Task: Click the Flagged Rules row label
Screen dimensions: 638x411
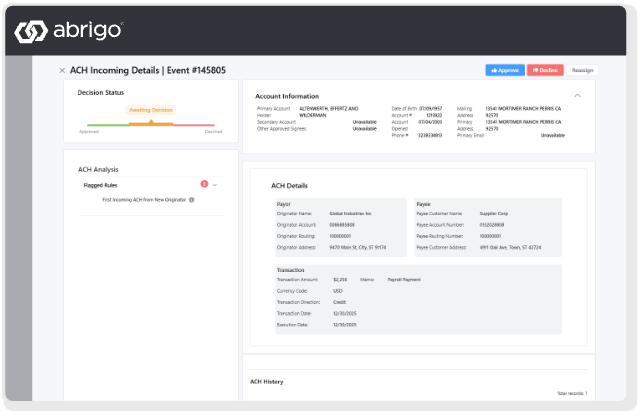Action: point(101,185)
